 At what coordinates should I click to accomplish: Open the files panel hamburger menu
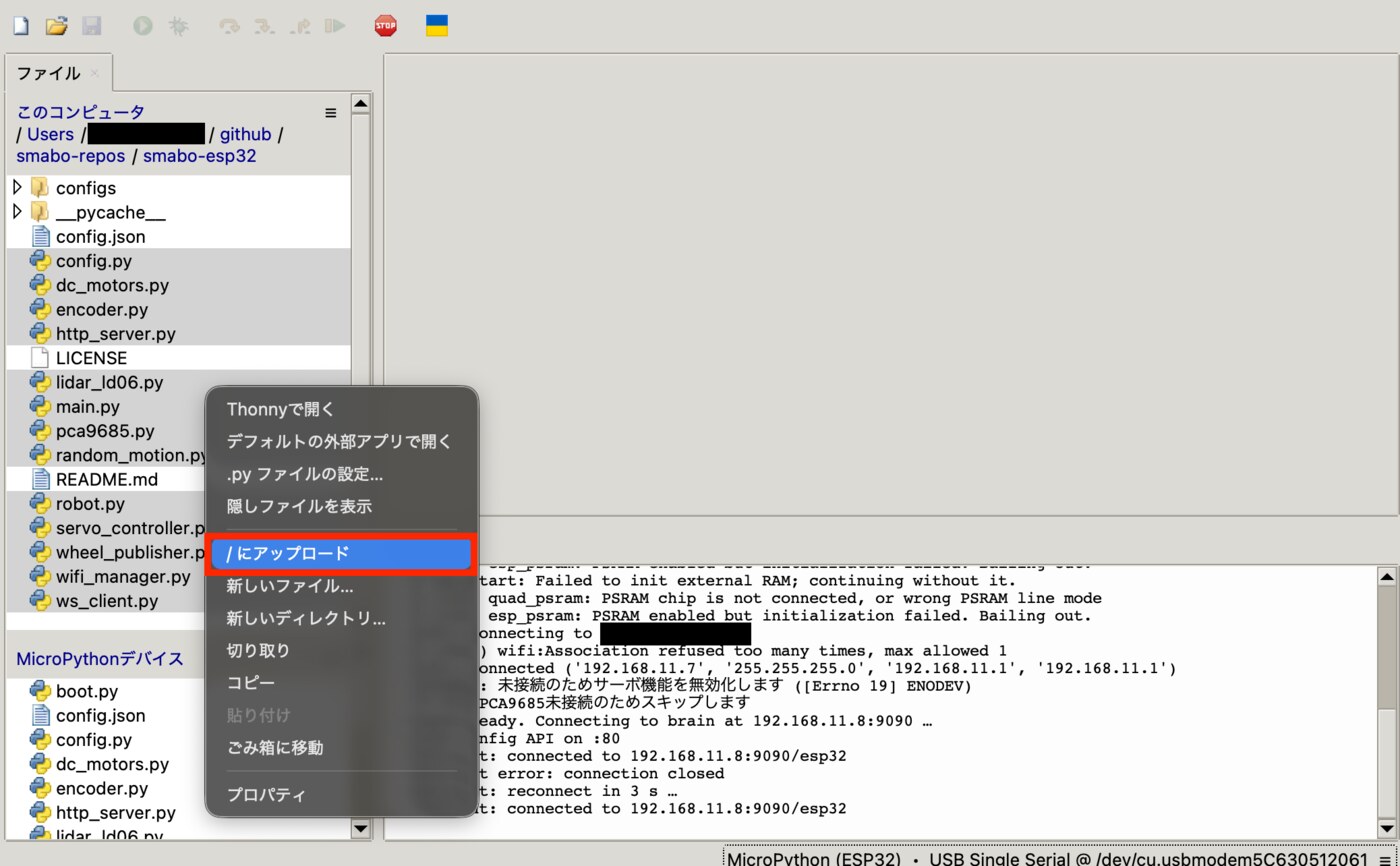click(331, 113)
